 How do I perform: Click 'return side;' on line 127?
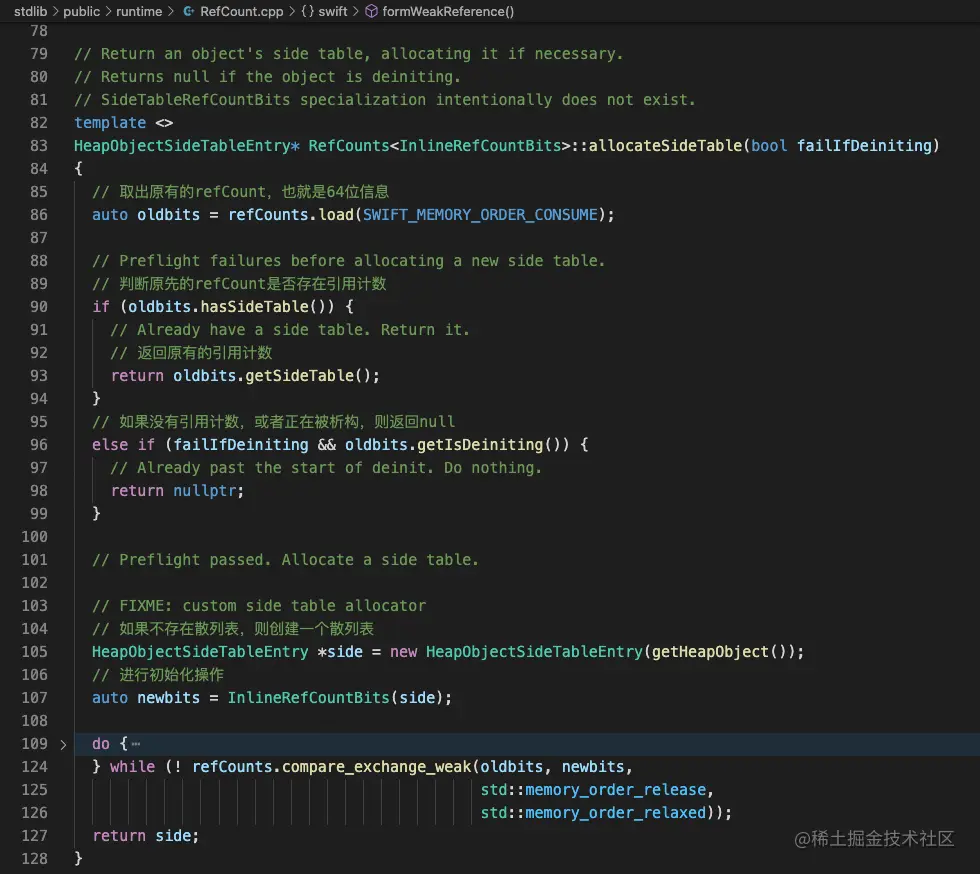pos(146,836)
